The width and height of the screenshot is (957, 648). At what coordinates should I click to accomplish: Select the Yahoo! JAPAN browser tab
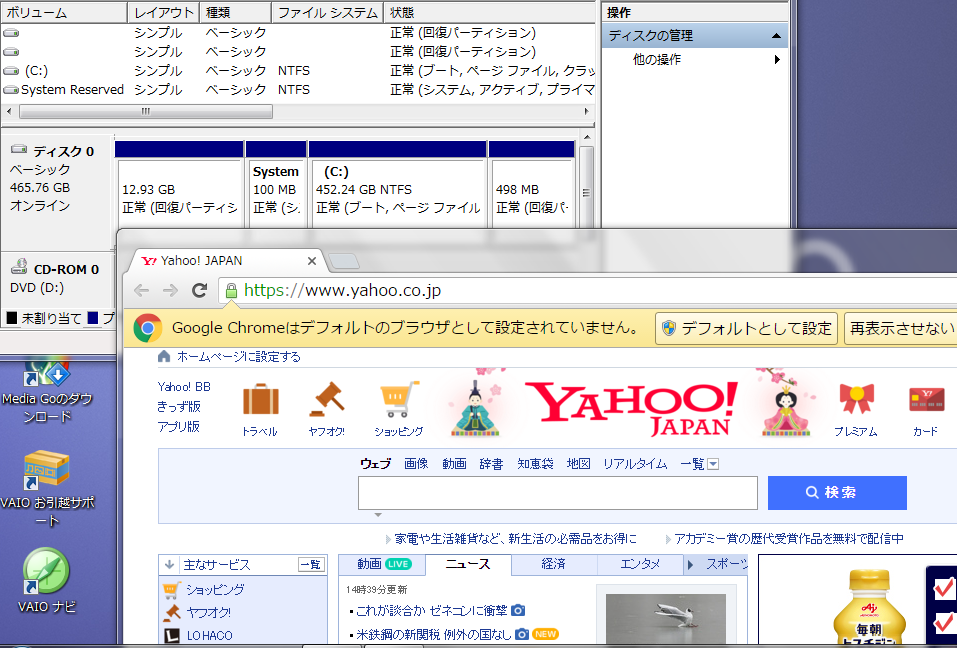click(x=226, y=261)
